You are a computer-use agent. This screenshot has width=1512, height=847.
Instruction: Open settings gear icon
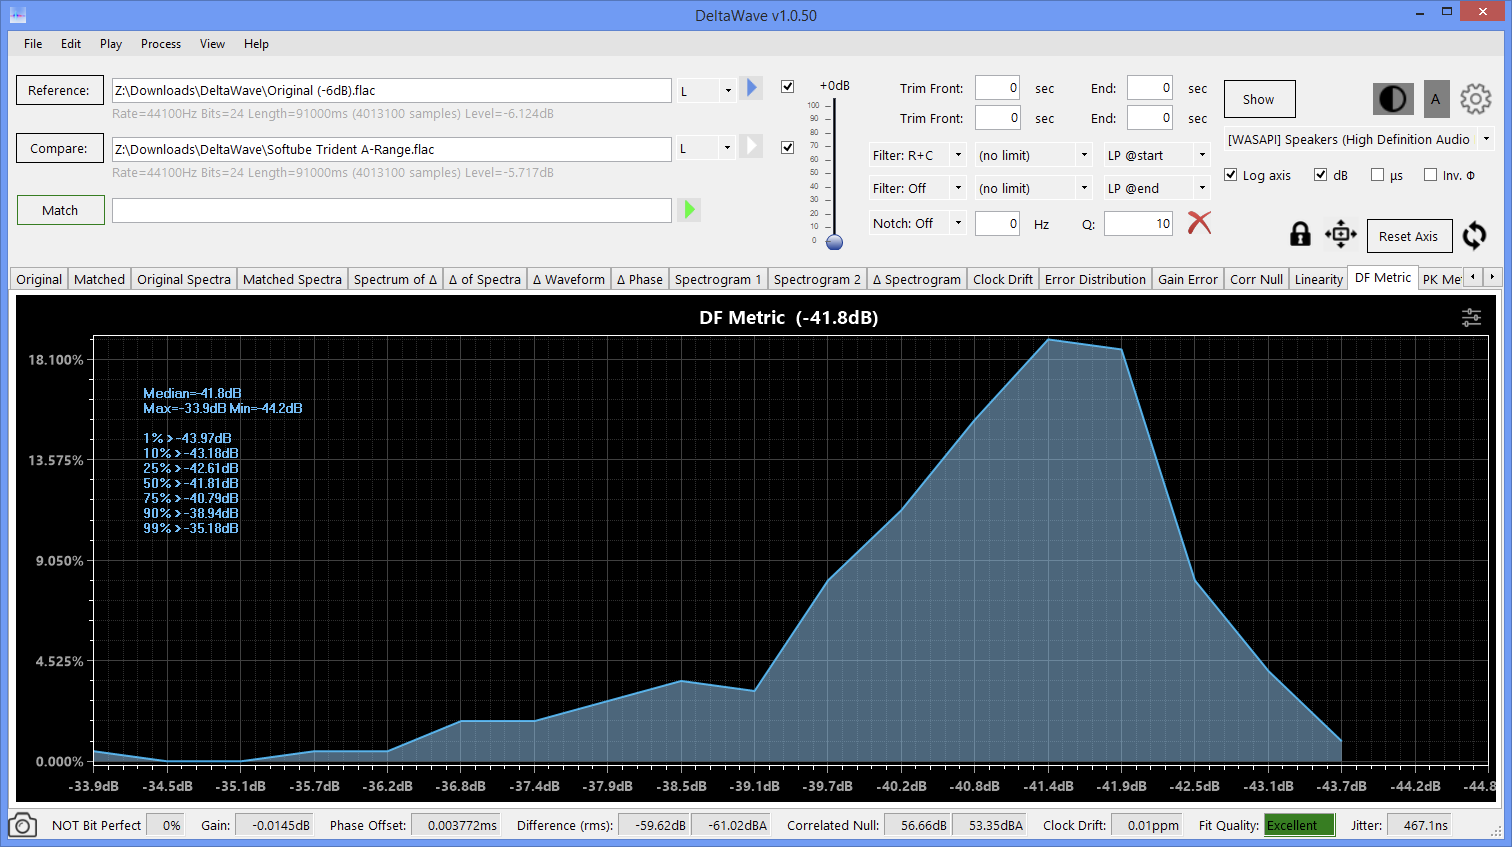[1476, 98]
